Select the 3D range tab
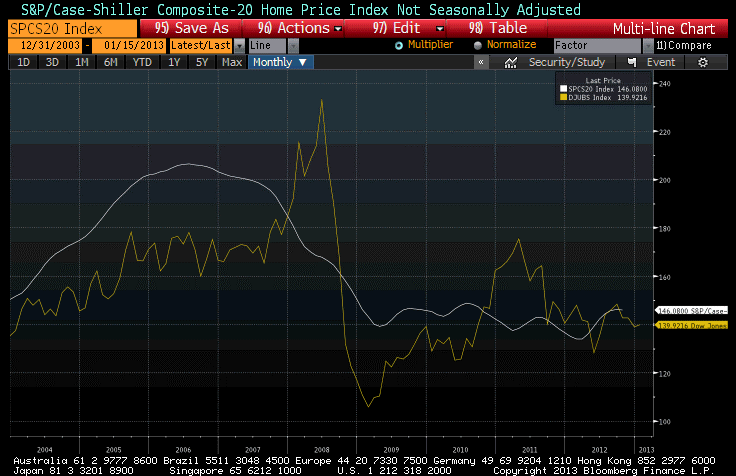The height and width of the screenshot is (476, 736). [x=52, y=62]
